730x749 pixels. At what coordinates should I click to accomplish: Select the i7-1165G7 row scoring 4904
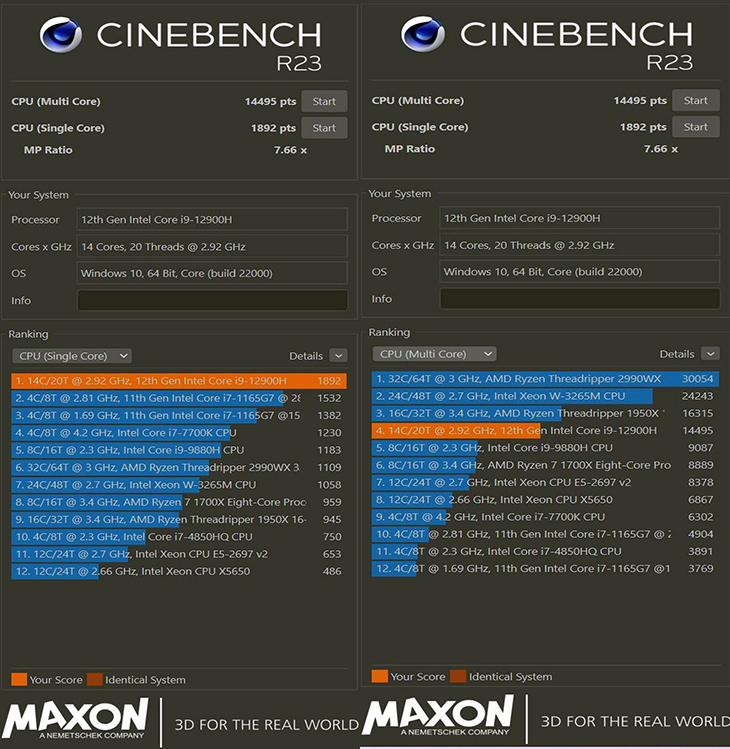(x=545, y=534)
